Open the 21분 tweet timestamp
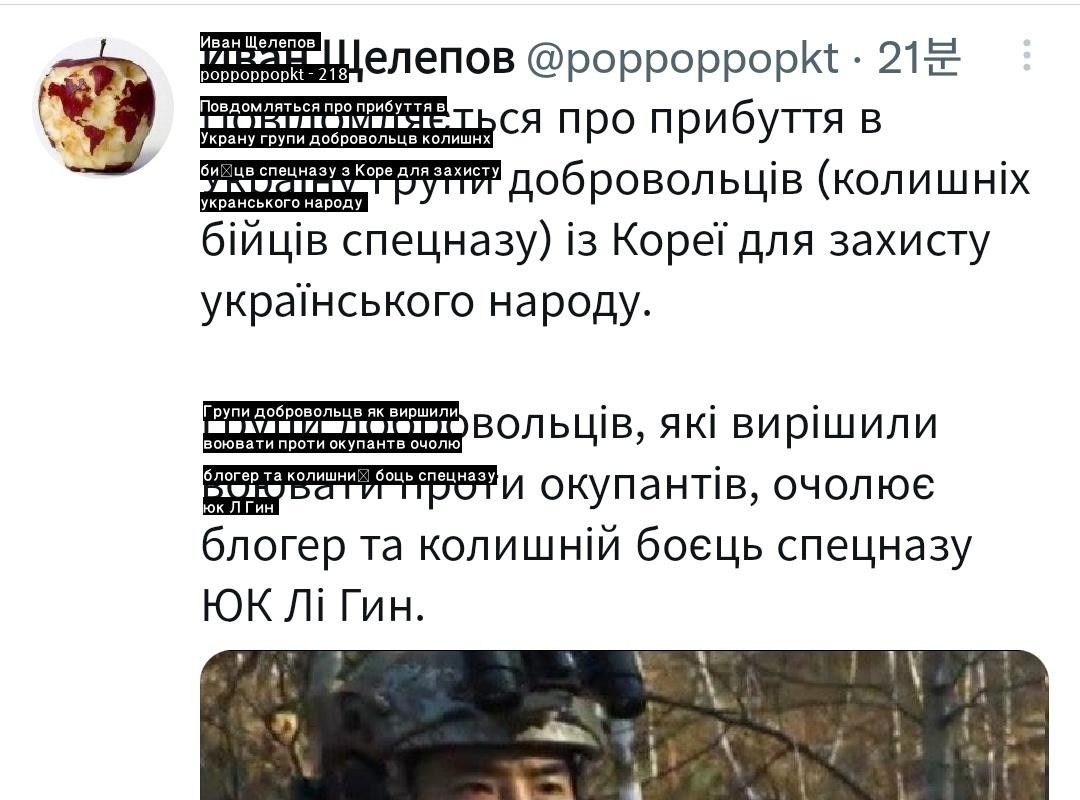 [x=918, y=57]
